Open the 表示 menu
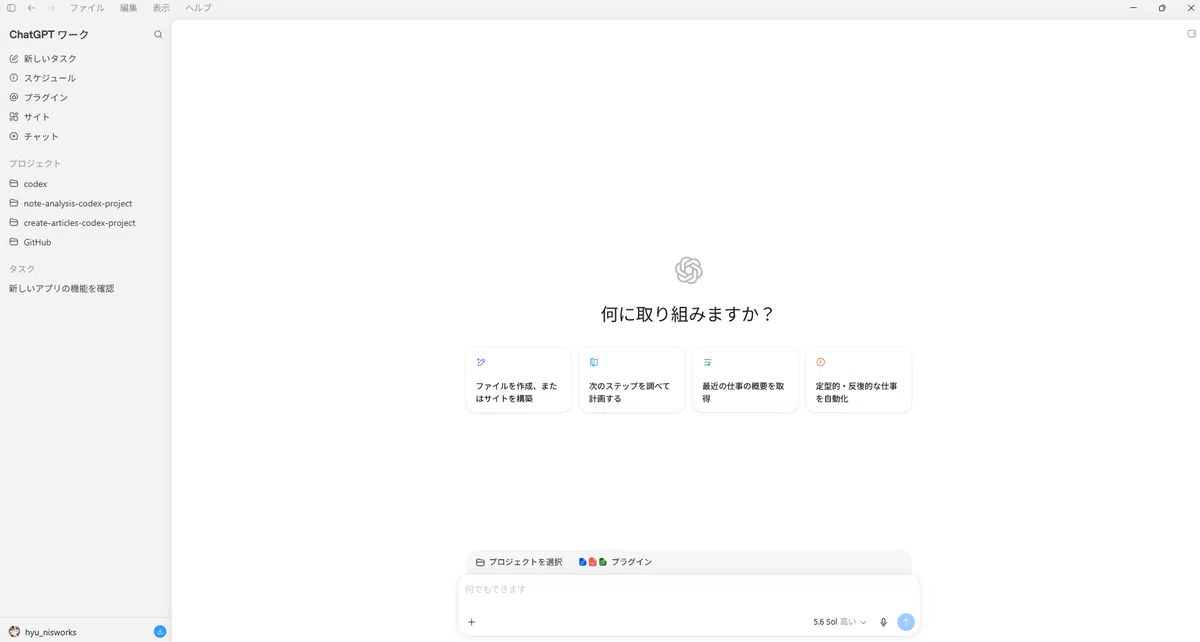 click(161, 7)
